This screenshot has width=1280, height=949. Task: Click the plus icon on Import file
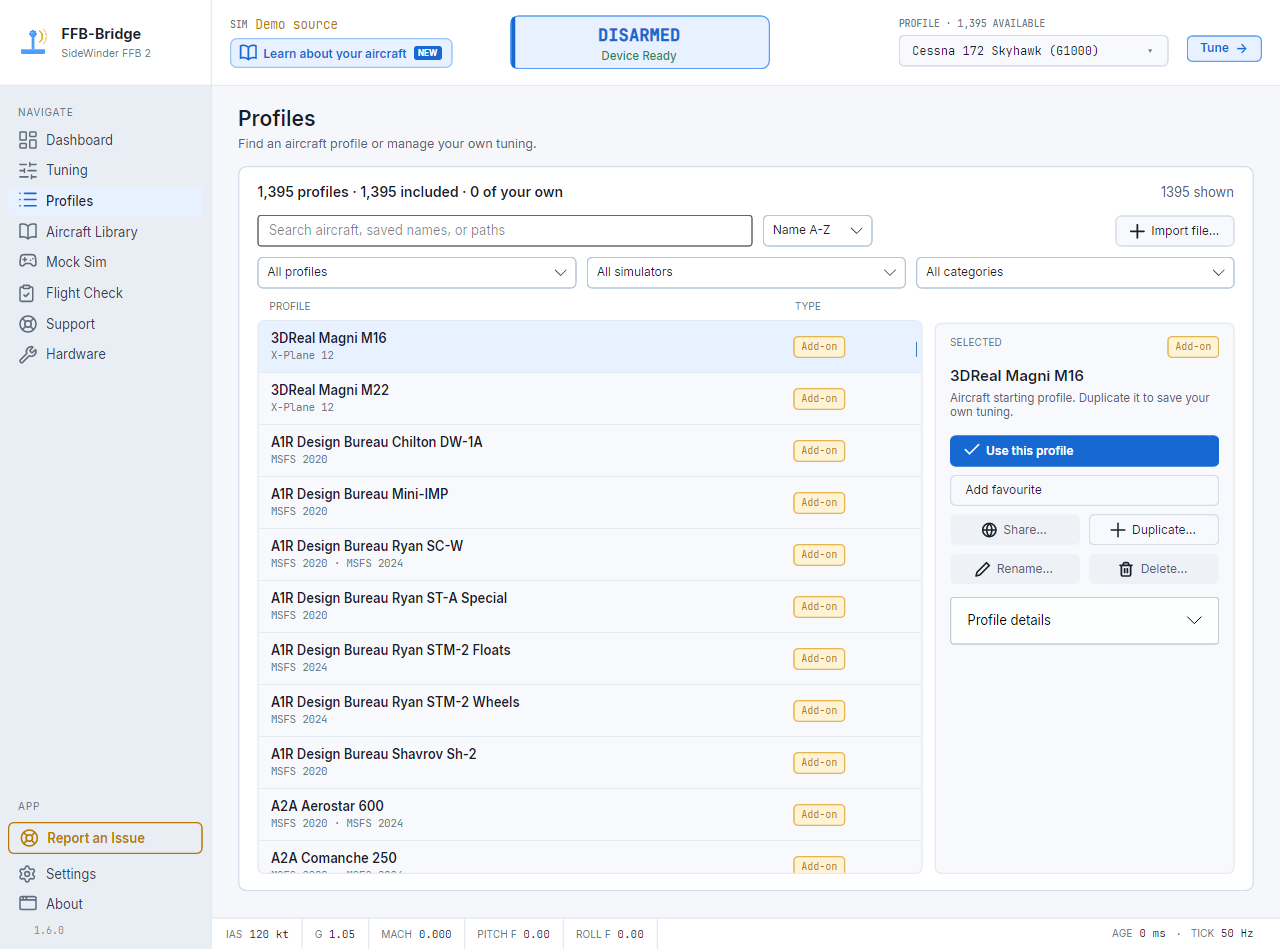coord(1137,231)
